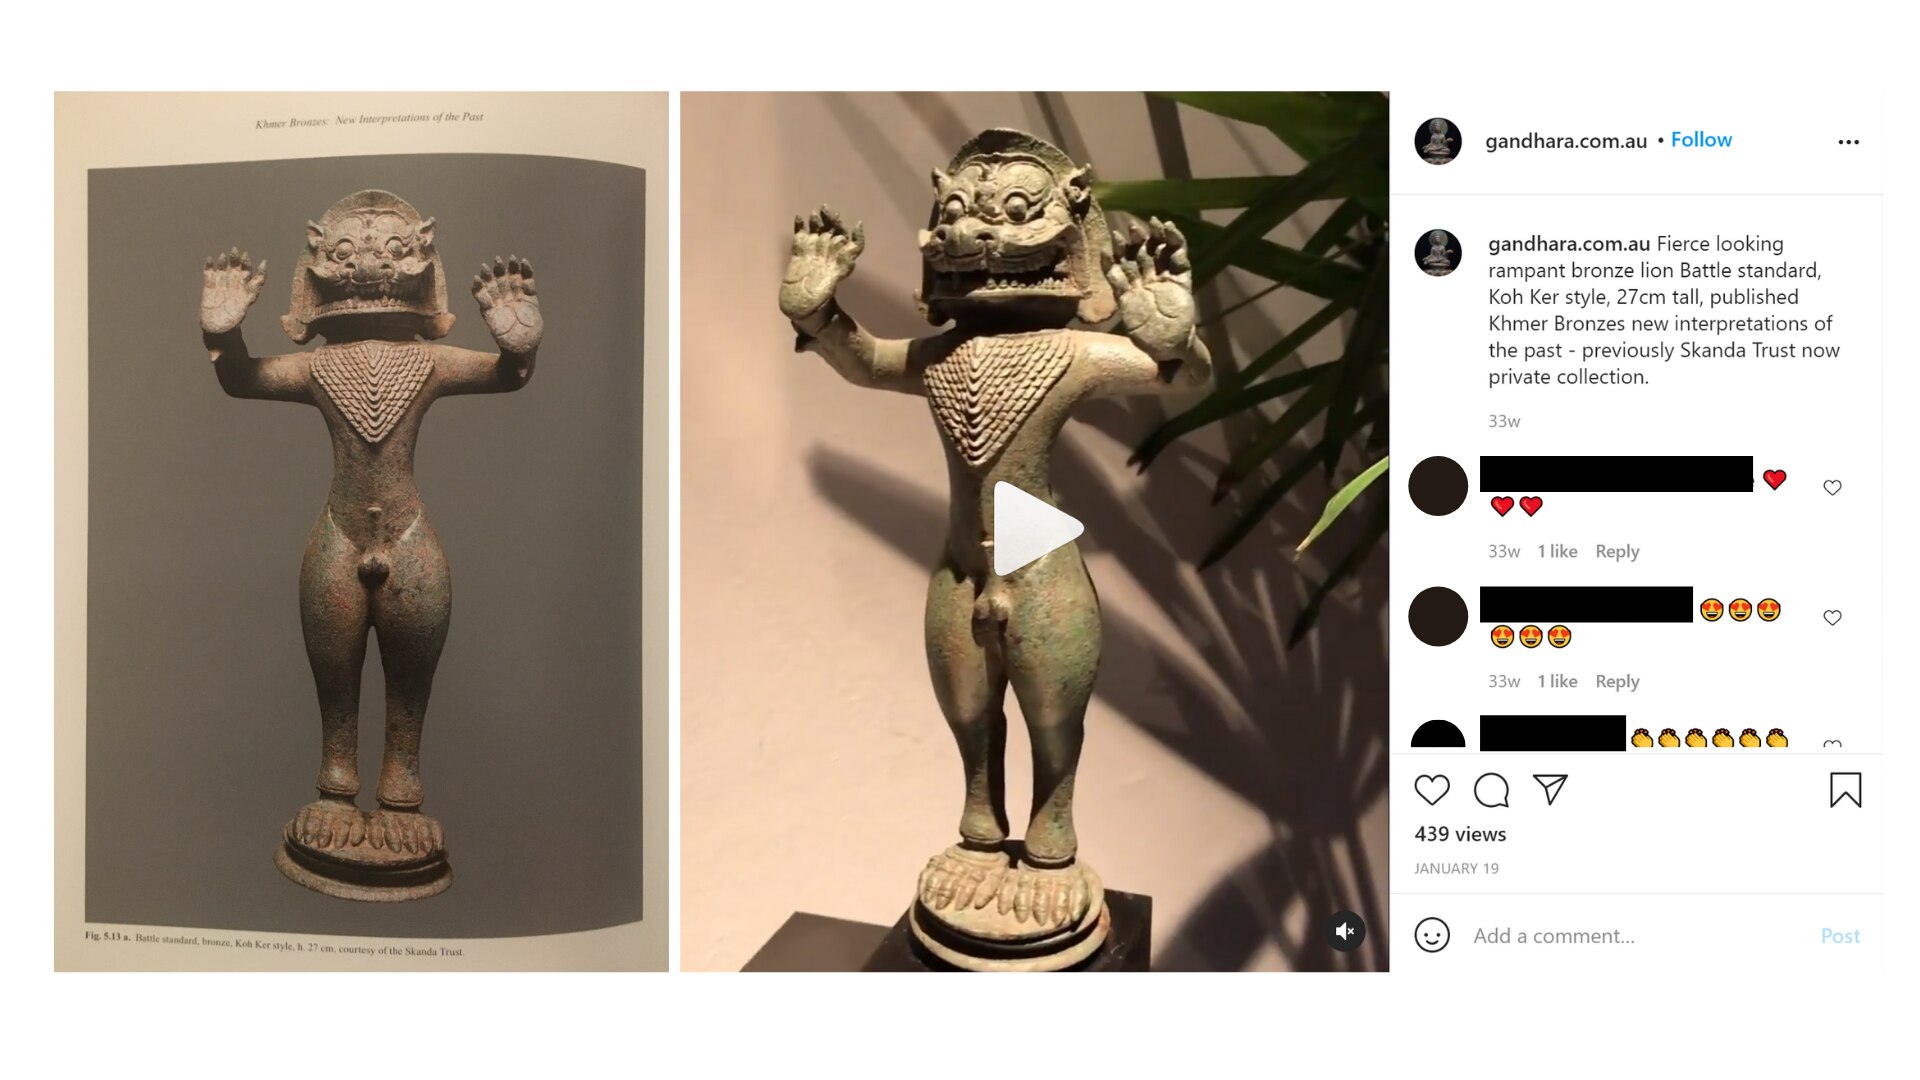Open the comment bubble icon
The image size is (1920, 1080).
[1491, 790]
